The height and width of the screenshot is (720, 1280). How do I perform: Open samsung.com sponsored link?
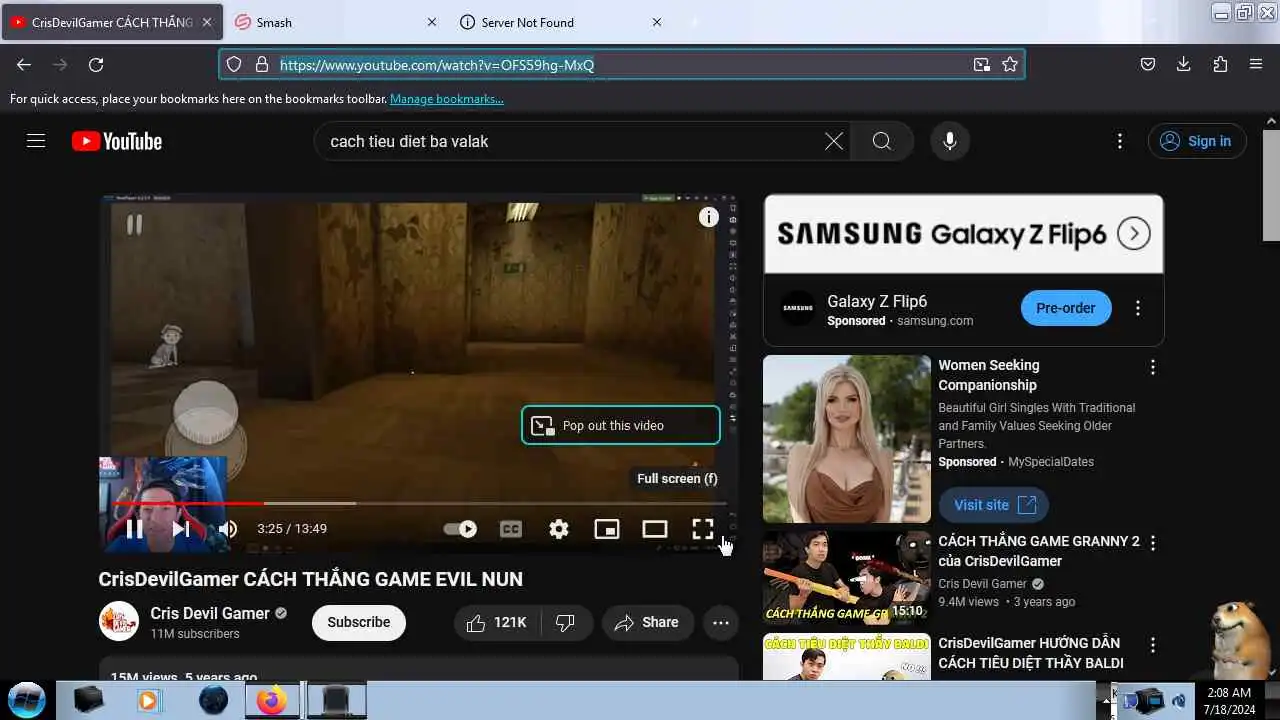point(935,321)
